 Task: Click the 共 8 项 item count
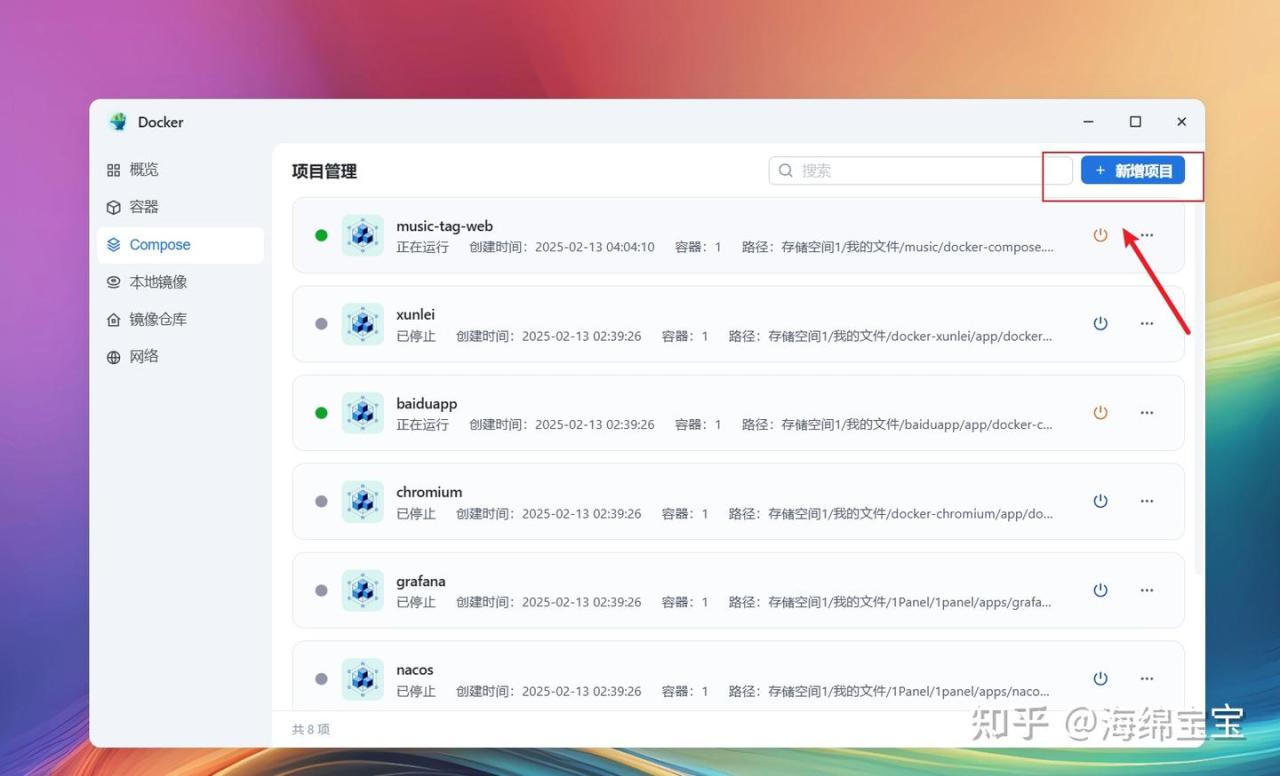[311, 730]
